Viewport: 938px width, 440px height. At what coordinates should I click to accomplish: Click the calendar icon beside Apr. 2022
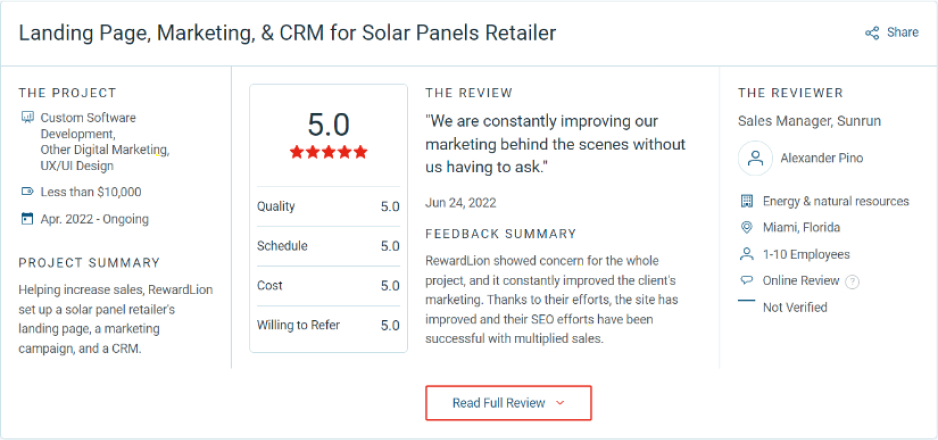pyautogui.click(x=27, y=219)
